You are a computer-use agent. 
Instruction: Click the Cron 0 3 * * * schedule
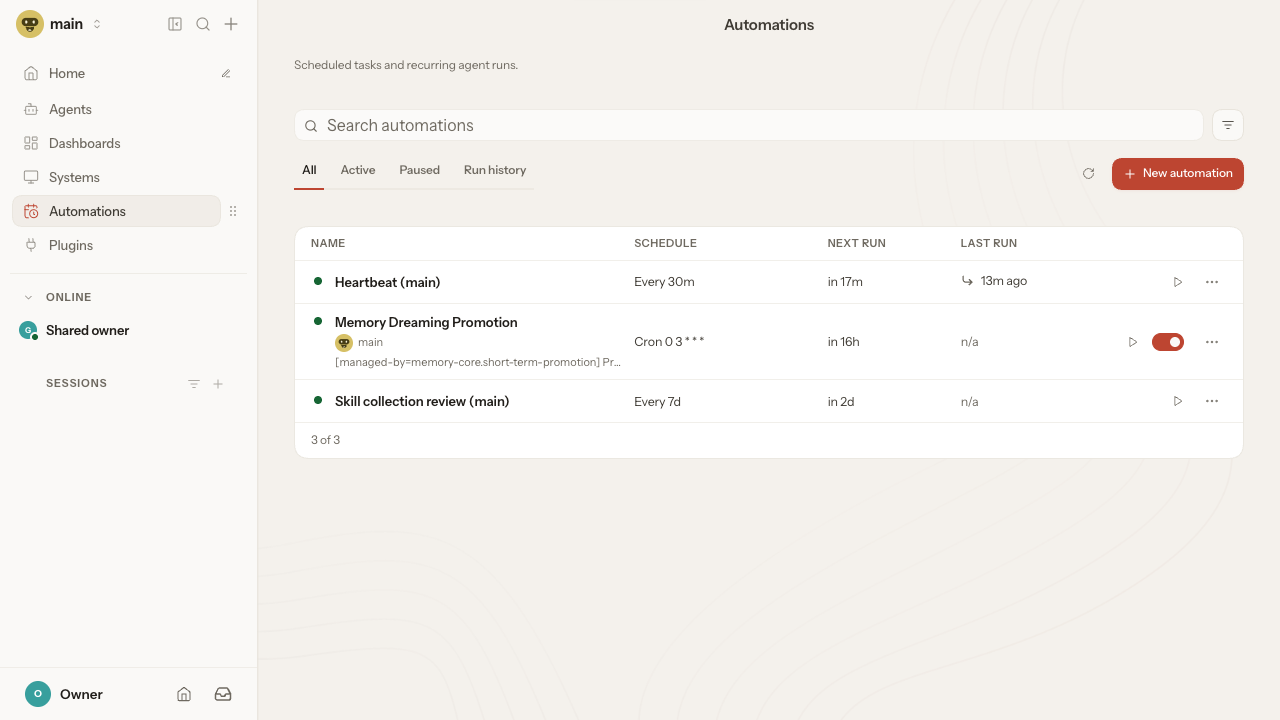pos(669,342)
